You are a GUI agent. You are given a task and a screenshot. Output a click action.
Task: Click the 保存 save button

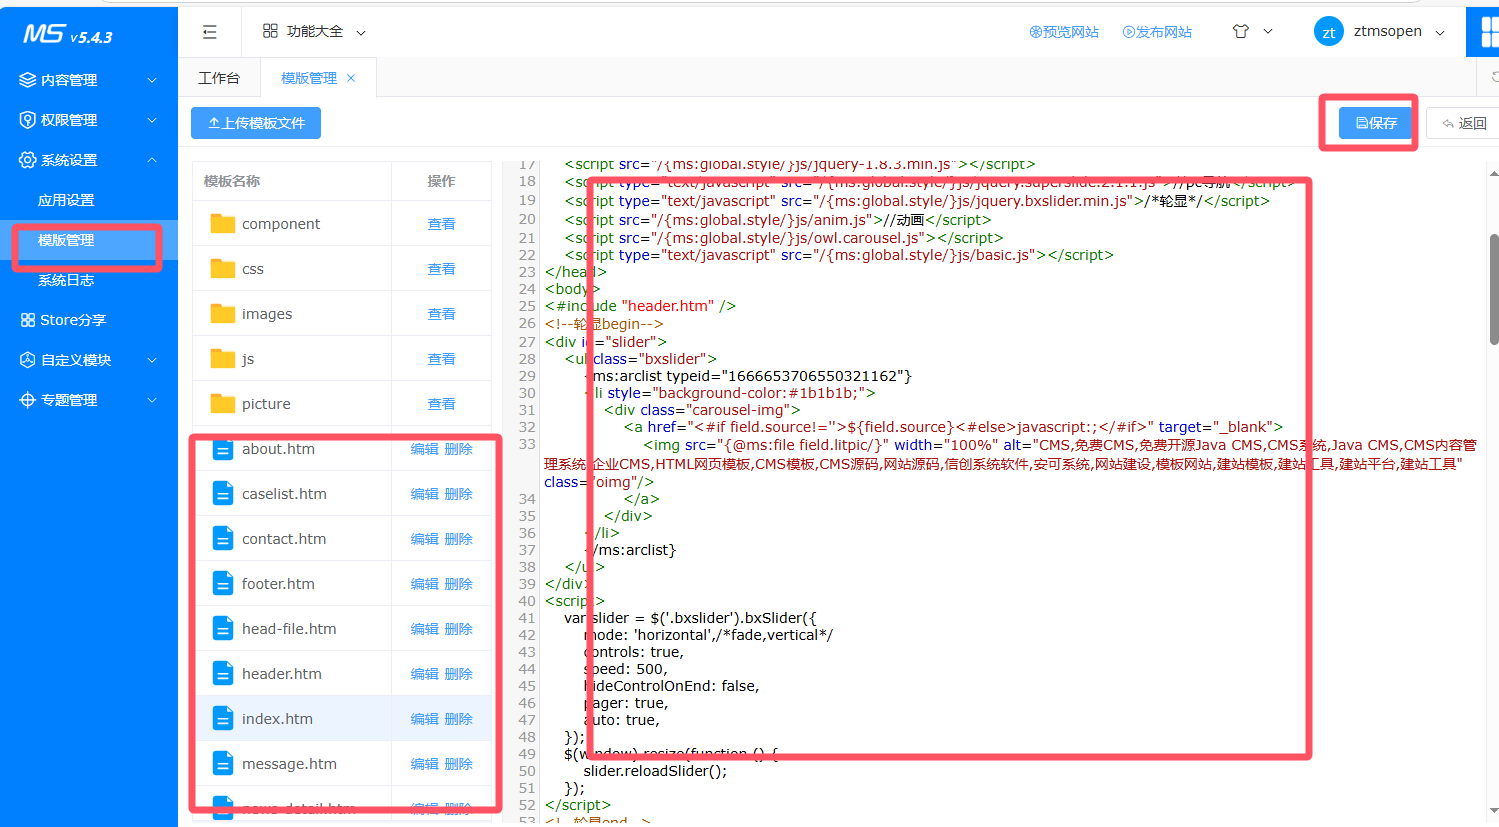pos(1376,123)
